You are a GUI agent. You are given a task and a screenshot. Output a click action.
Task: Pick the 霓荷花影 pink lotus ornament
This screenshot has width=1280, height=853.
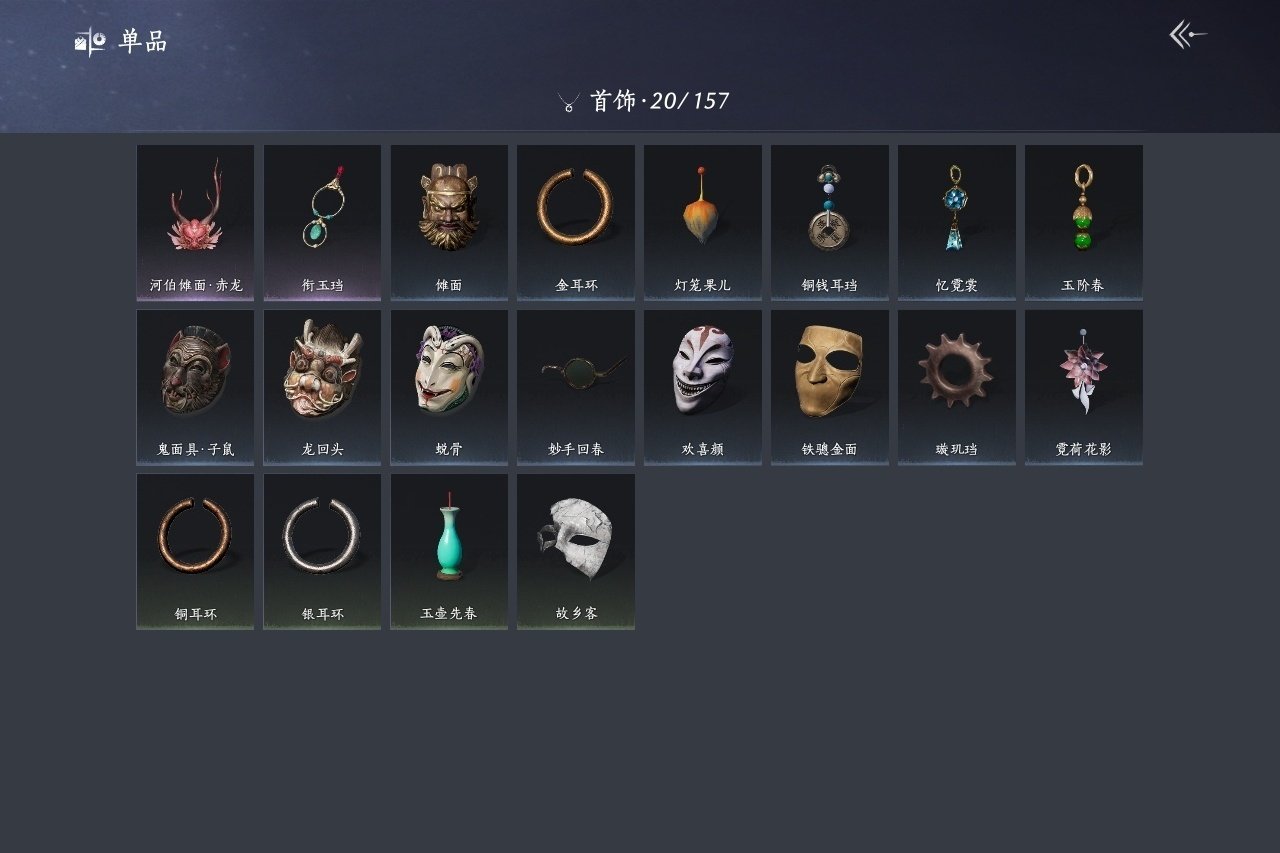click(x=1084, y=387)
